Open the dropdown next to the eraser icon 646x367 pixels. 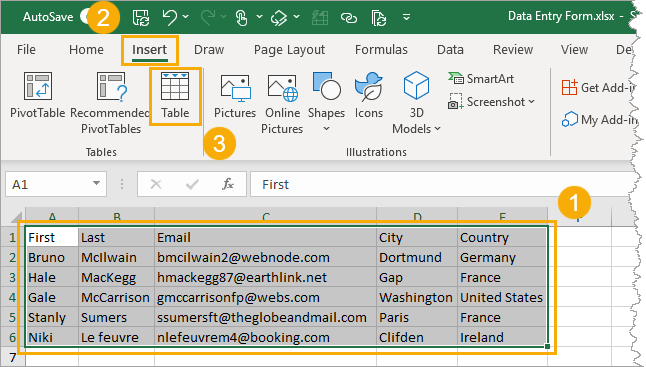tap(296, 17)
